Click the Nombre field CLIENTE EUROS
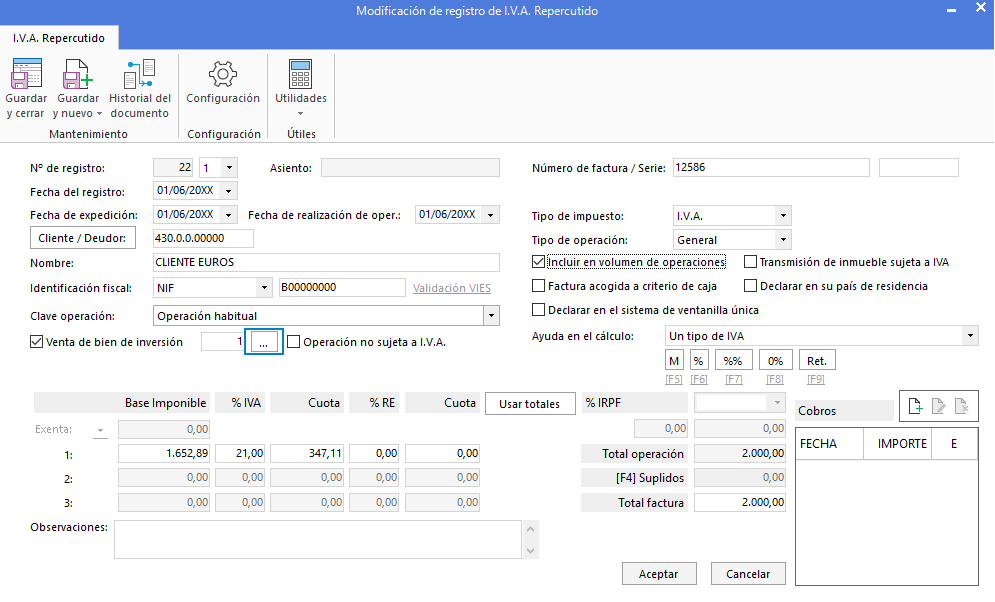Viewport: 995px width, 602px height. click(326, 263)
